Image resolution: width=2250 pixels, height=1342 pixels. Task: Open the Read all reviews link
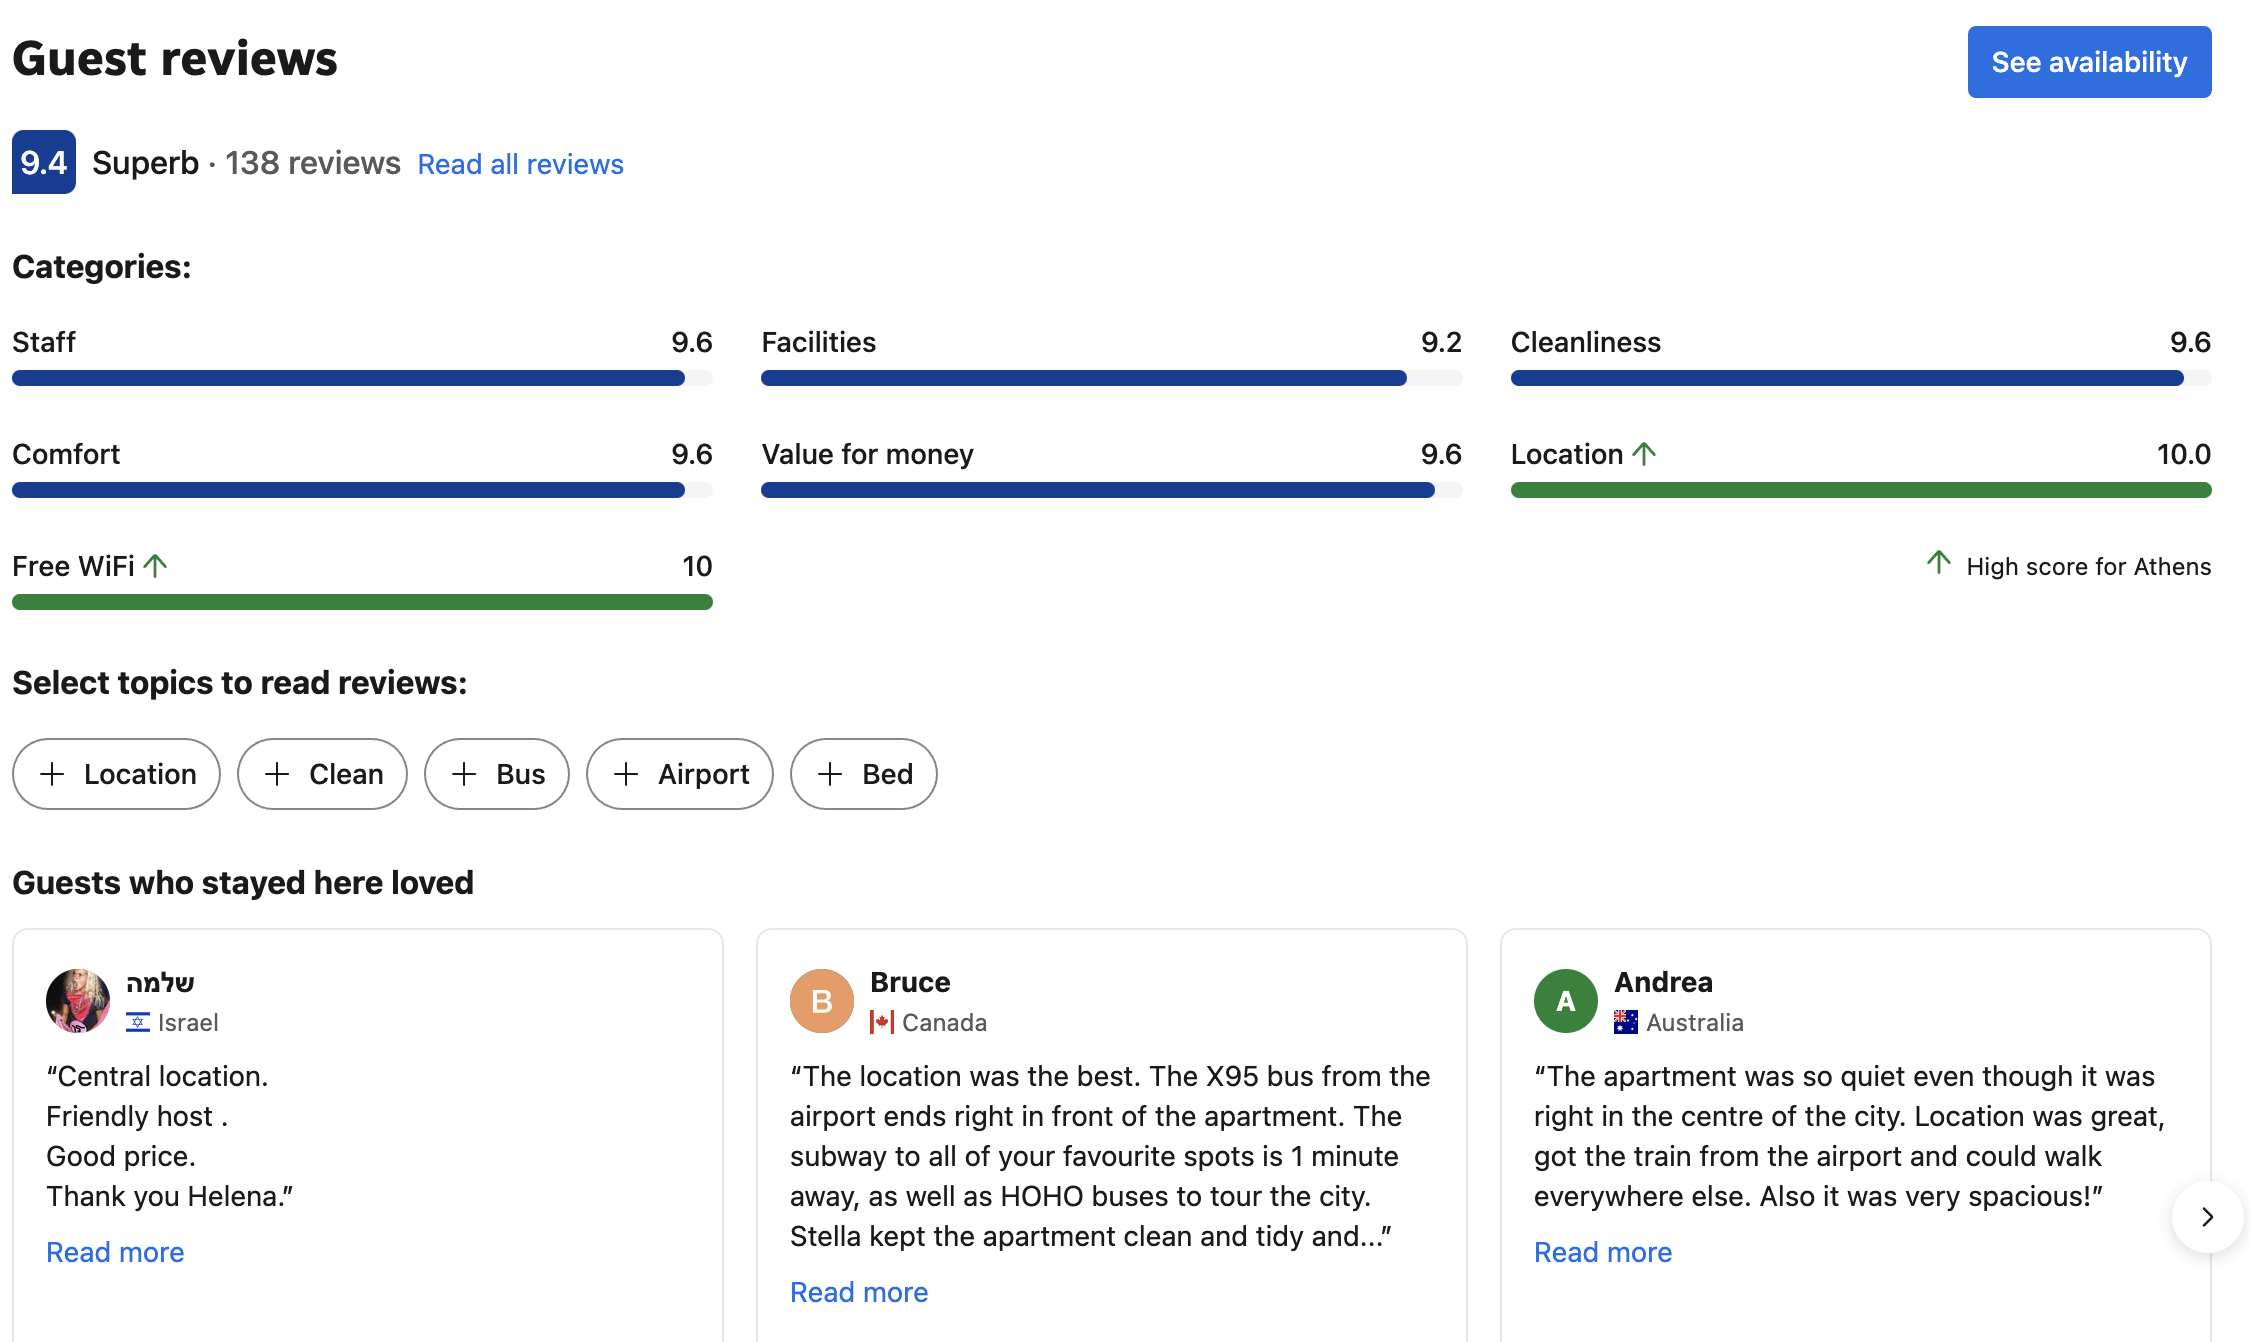click(x=520, y=164)
